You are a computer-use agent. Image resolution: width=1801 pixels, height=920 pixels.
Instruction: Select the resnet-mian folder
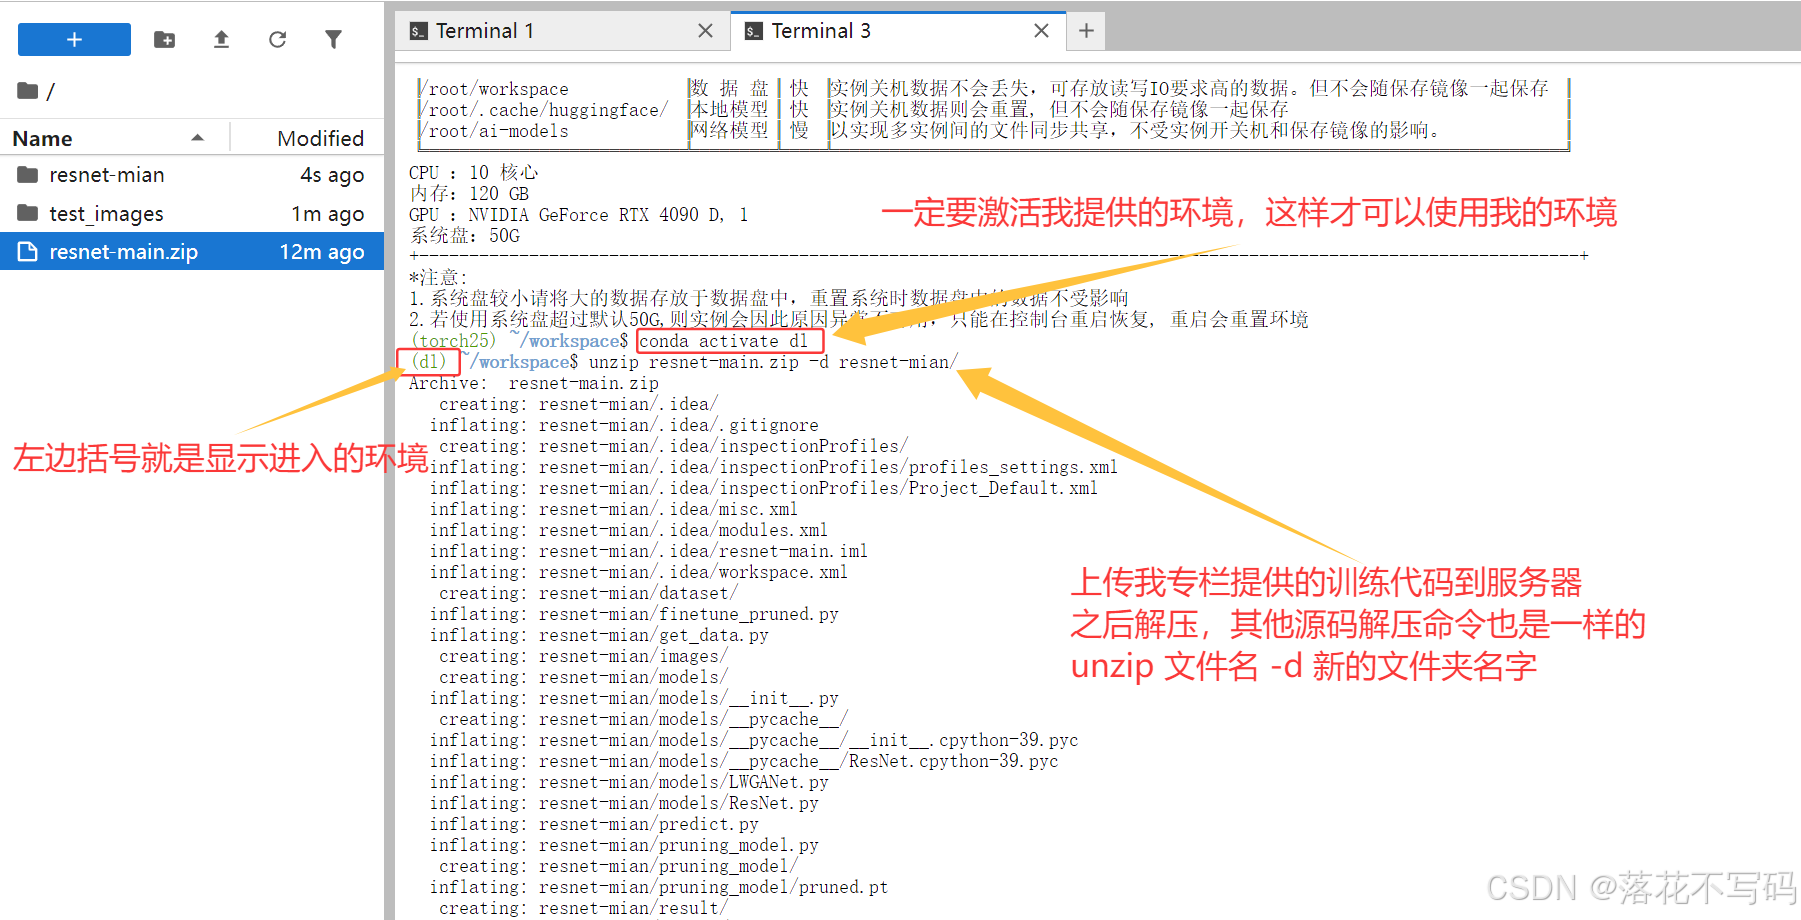point(192,175)
